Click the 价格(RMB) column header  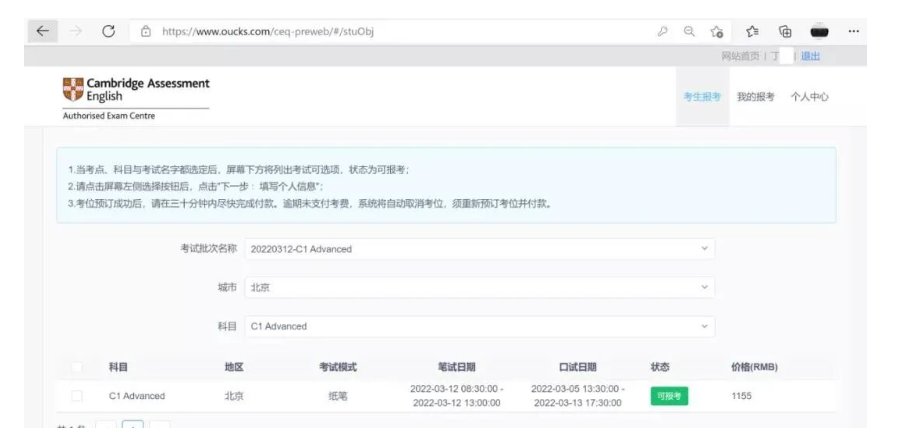pos(755,367)
